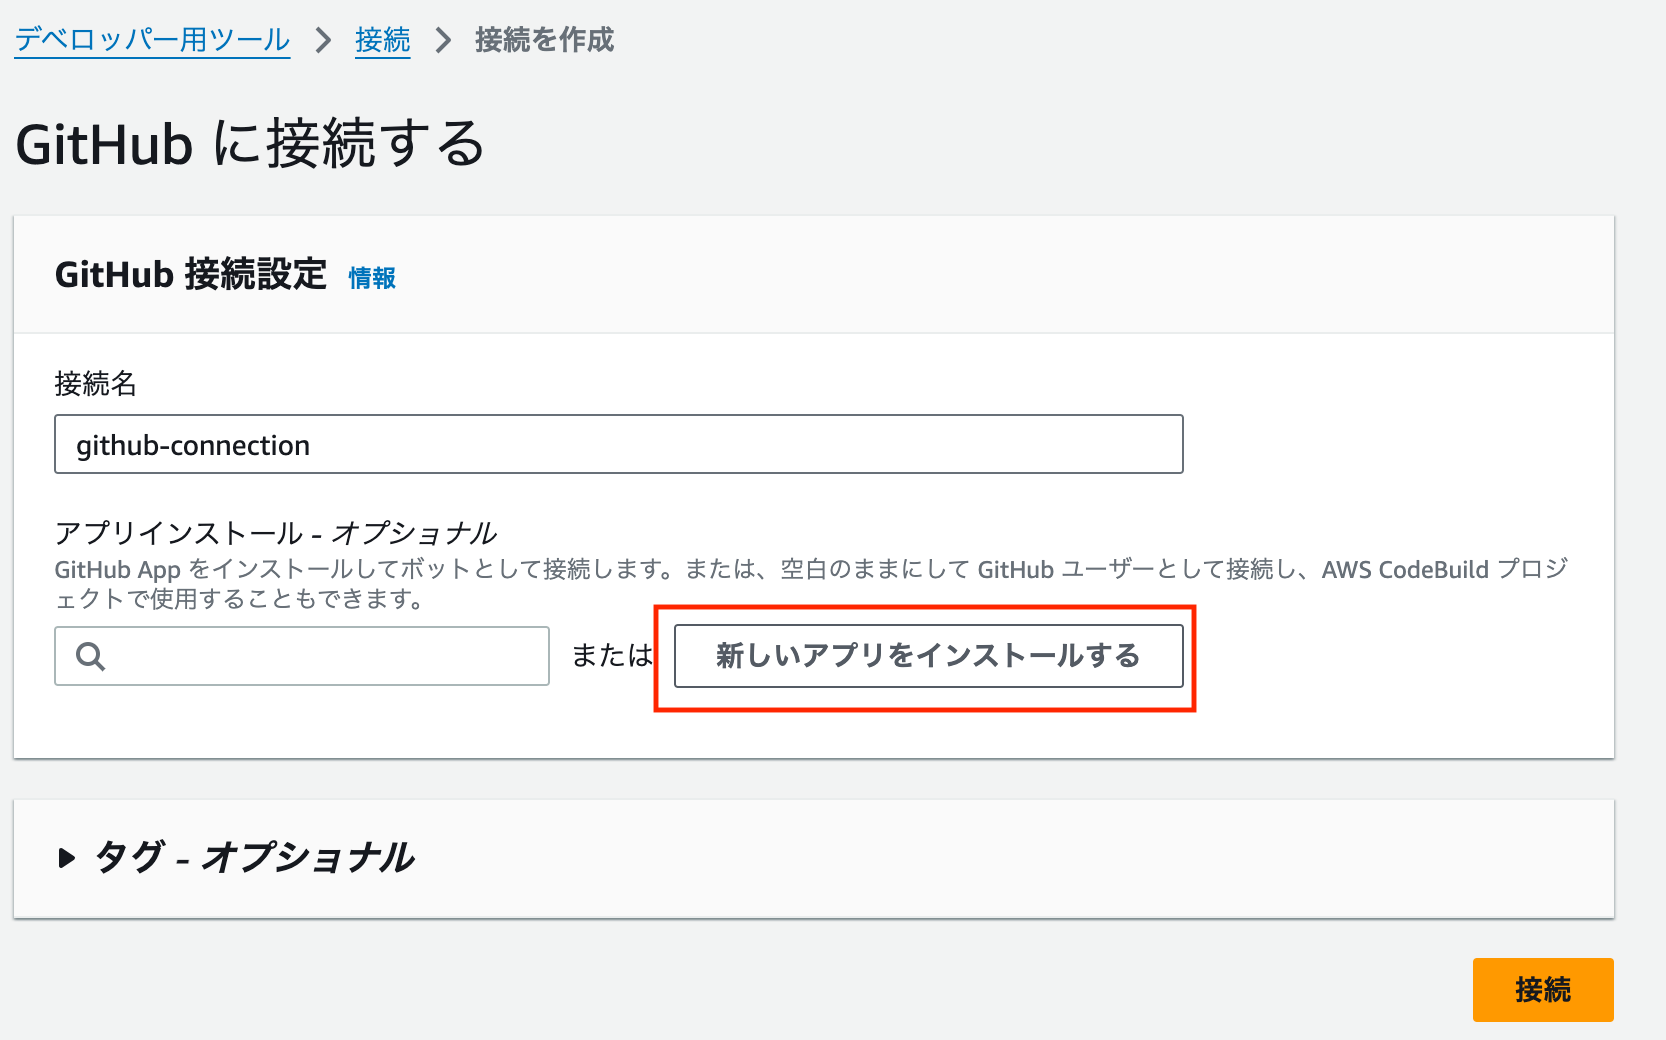This screenshot has width=1666, height=1040.
Task: Click the magnifier search icon
Action: 90,656
